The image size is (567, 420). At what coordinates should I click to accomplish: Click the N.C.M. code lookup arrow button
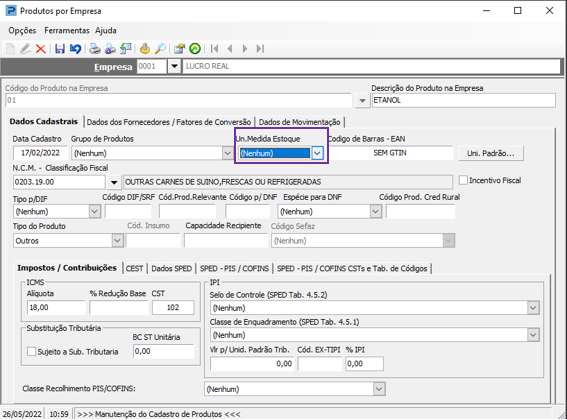point(114,182)
